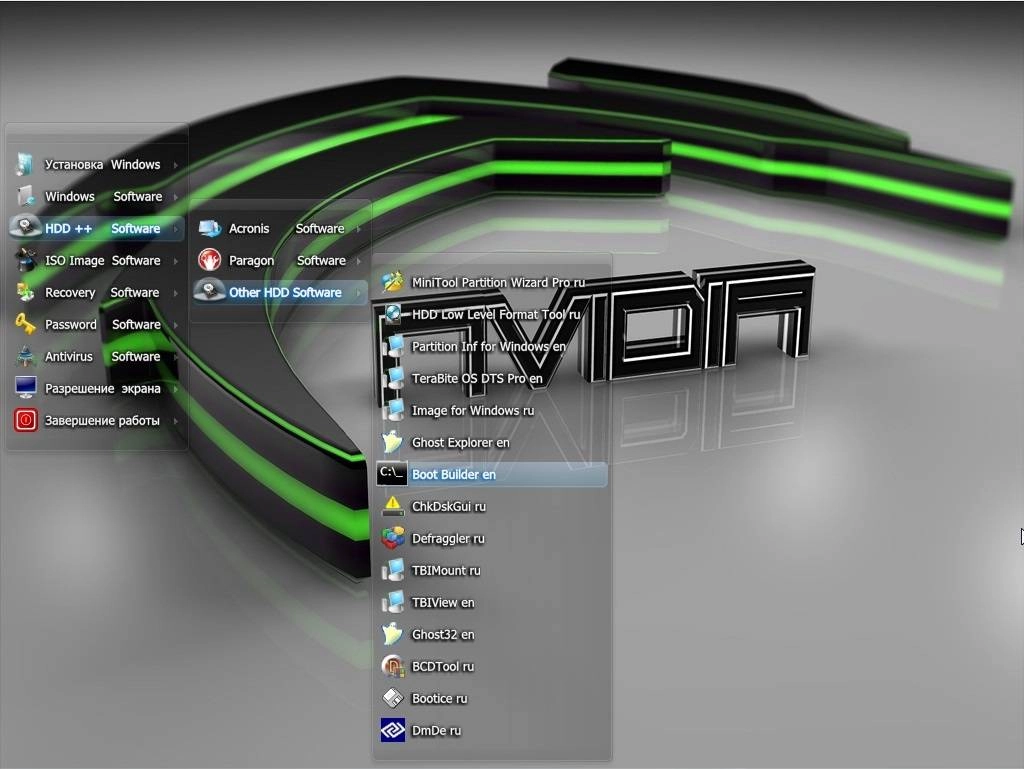Expand the Windows Software submenu arrow
The width and height of the screenshot is (1024, 769).
[x=176, y=197]
